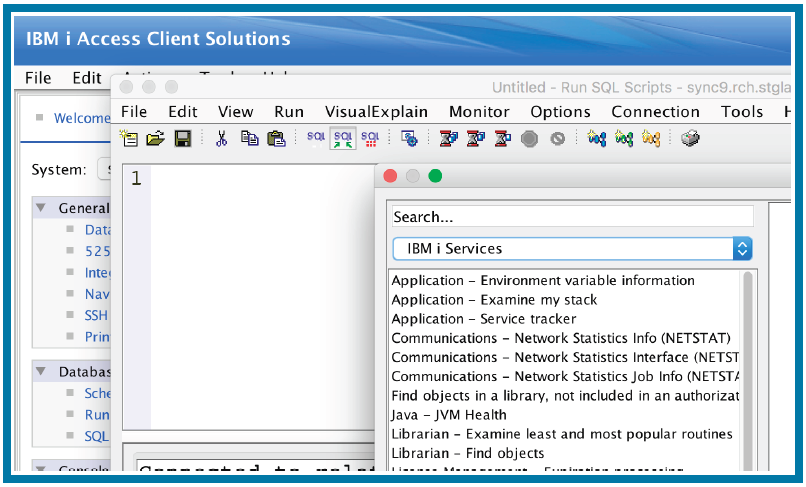This screenshot has width=806, height=487.
Task: Select Java - JVM Health example
Action: coord(449,415)
